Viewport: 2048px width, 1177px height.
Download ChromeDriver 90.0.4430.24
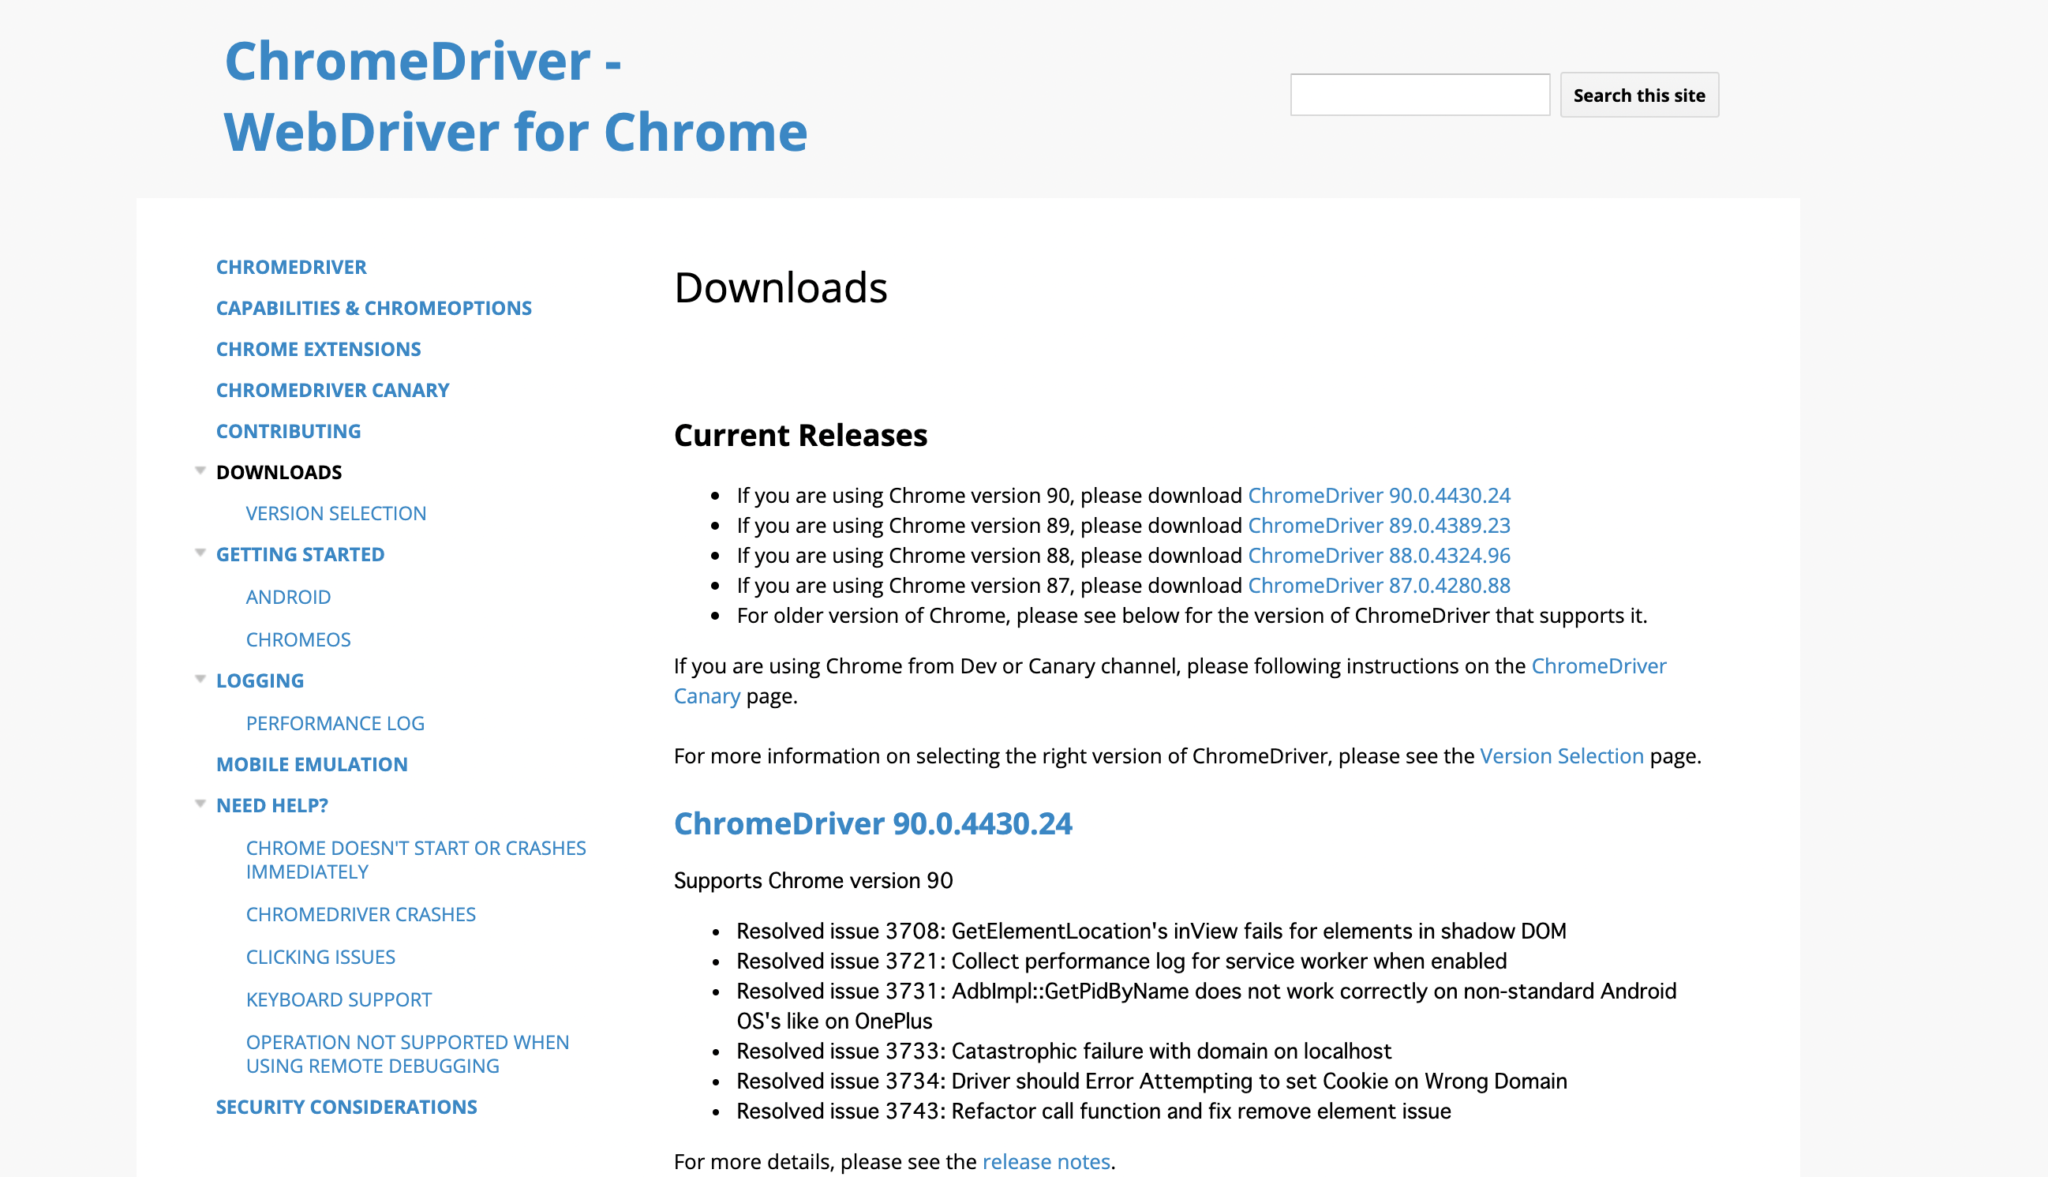pos(1378,495)
